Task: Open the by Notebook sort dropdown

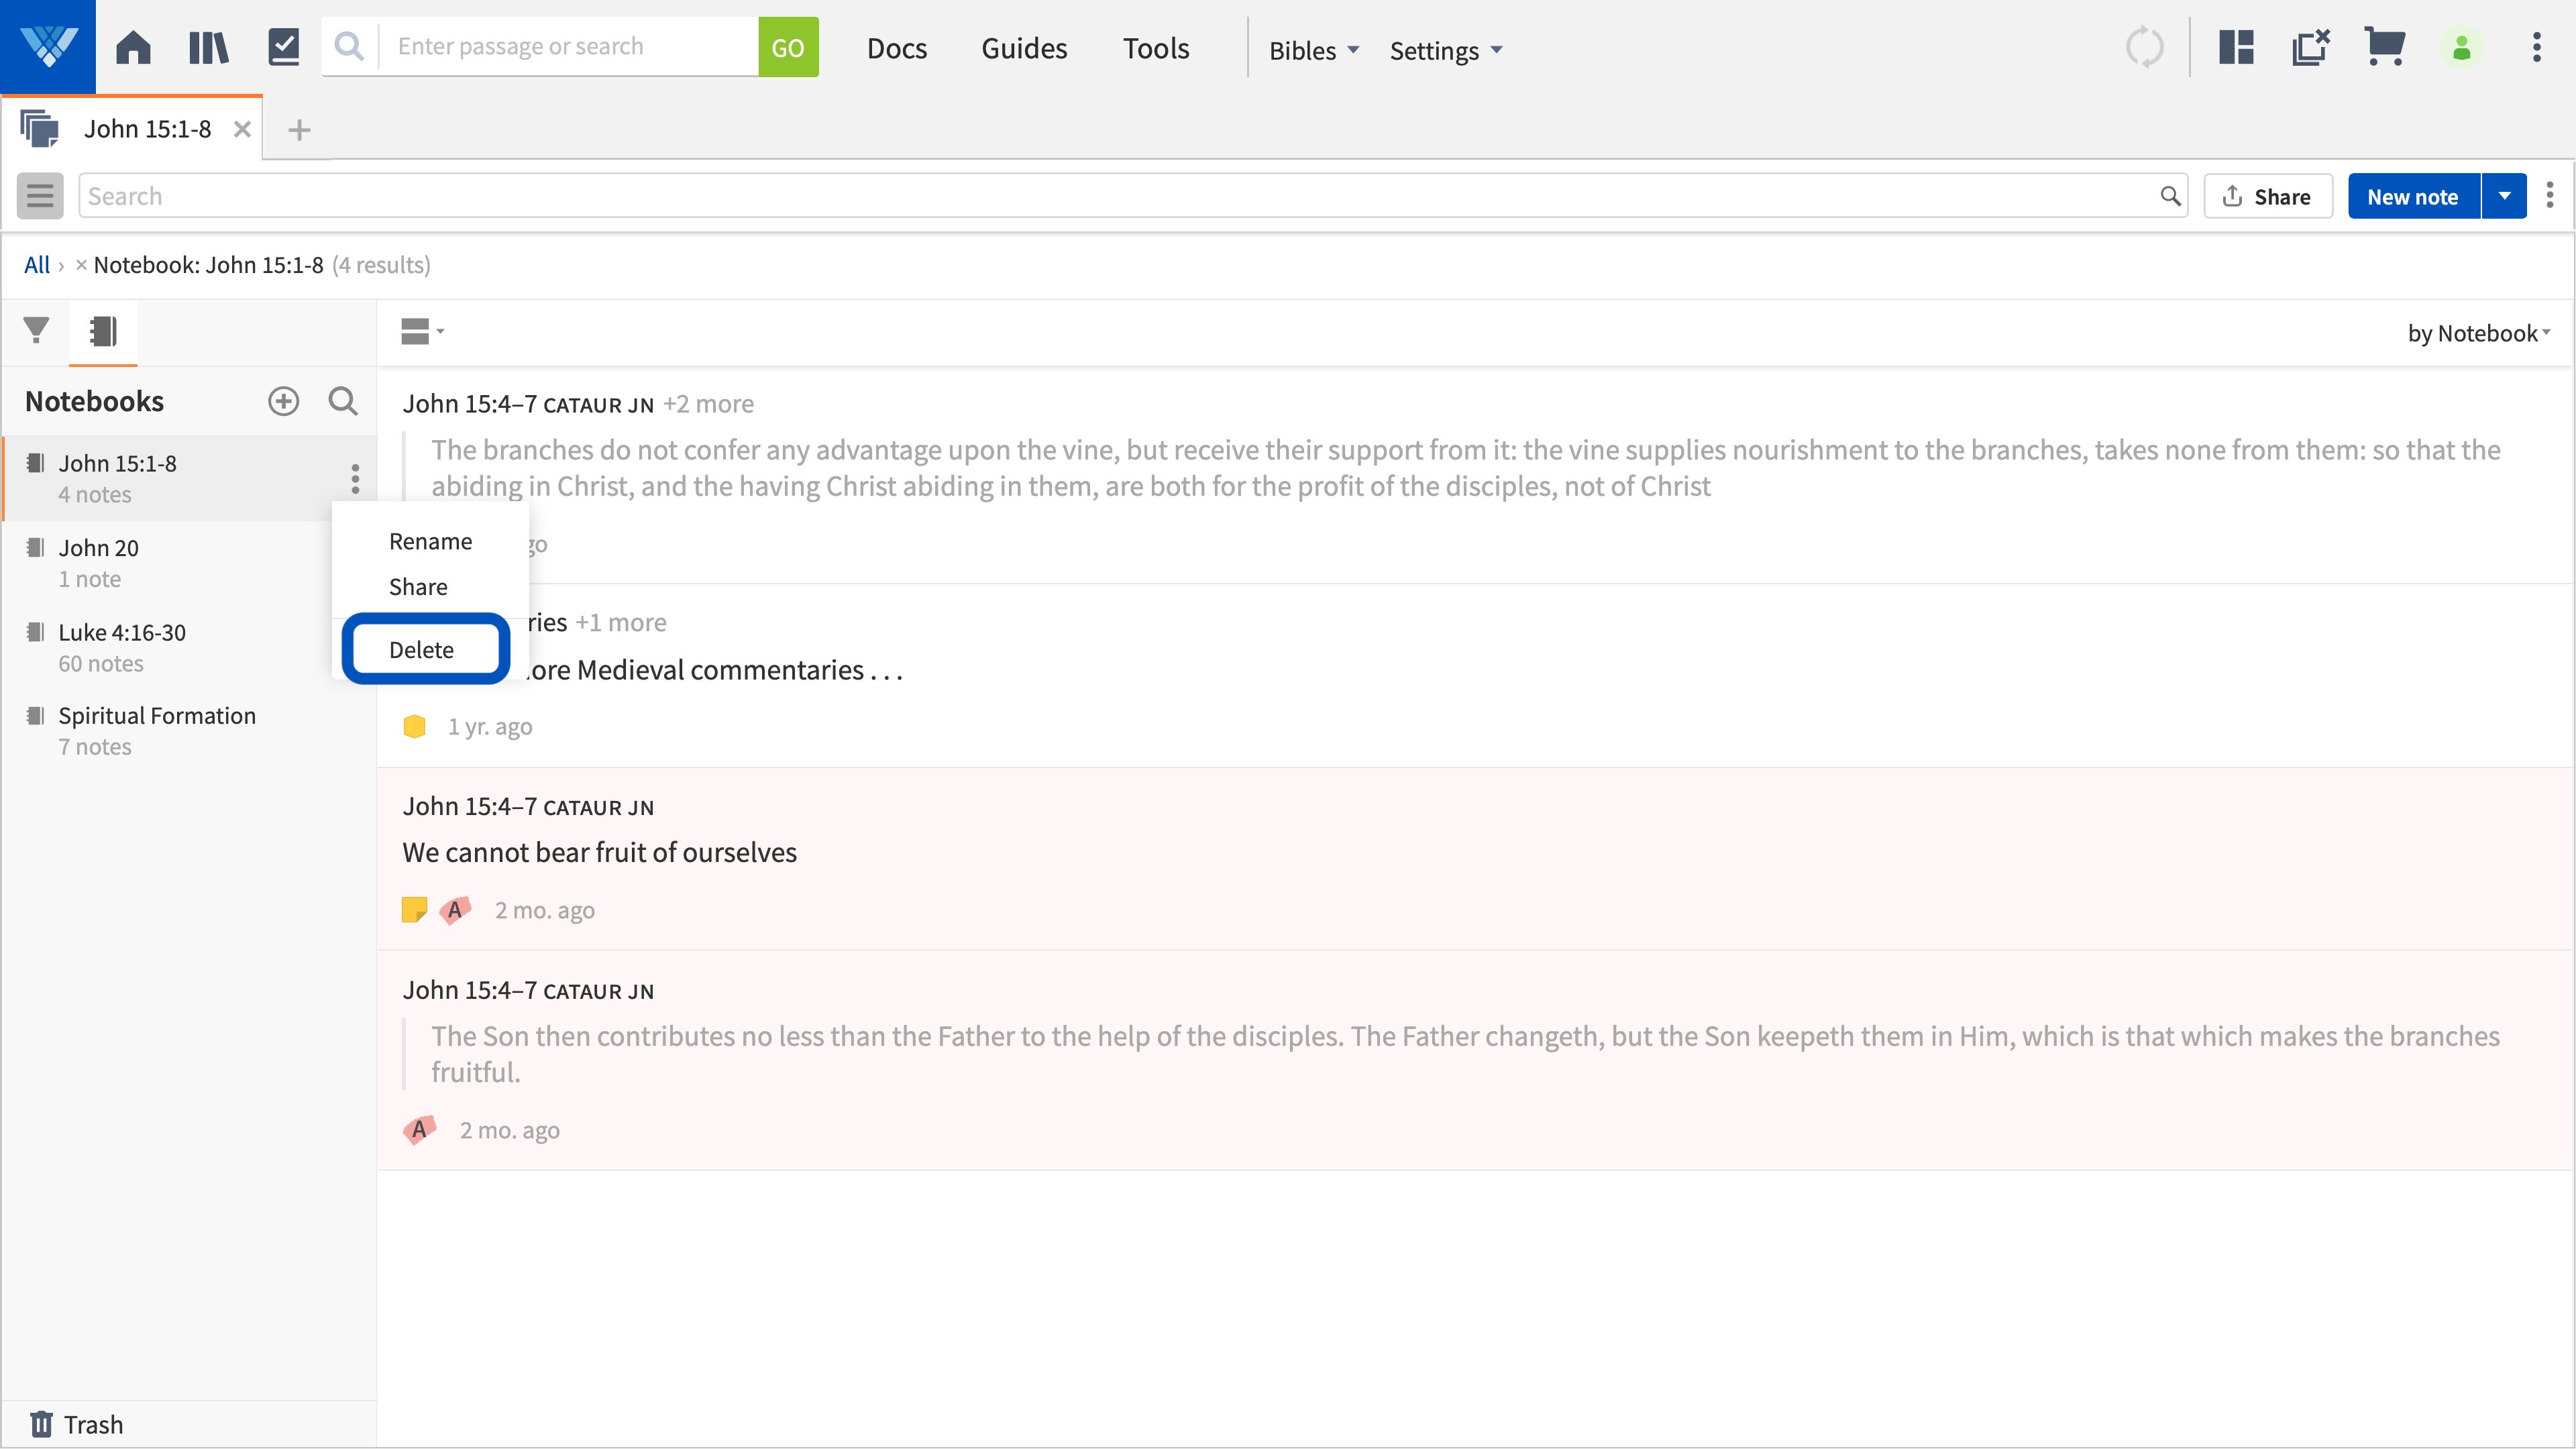Action: tap(2478, 333)
